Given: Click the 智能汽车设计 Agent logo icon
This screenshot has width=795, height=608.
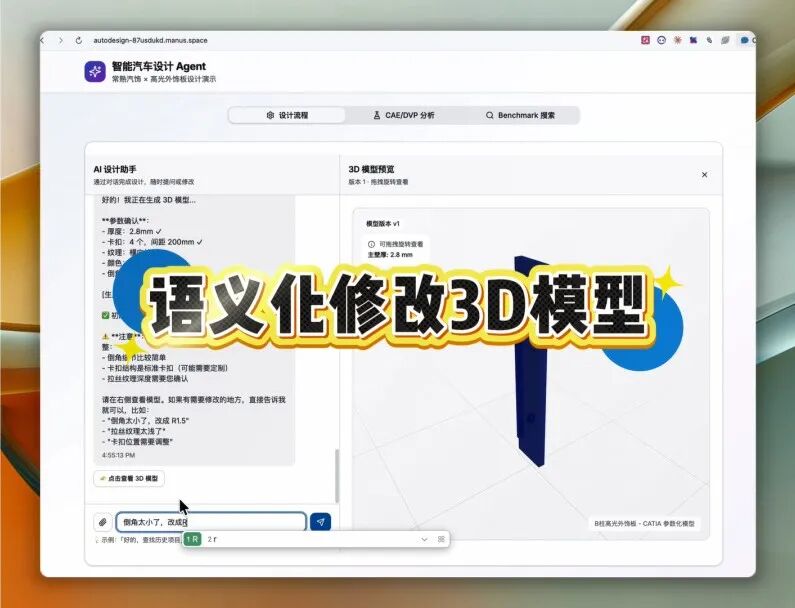Looking at the screenshot, I should click(x=95, y=72).
